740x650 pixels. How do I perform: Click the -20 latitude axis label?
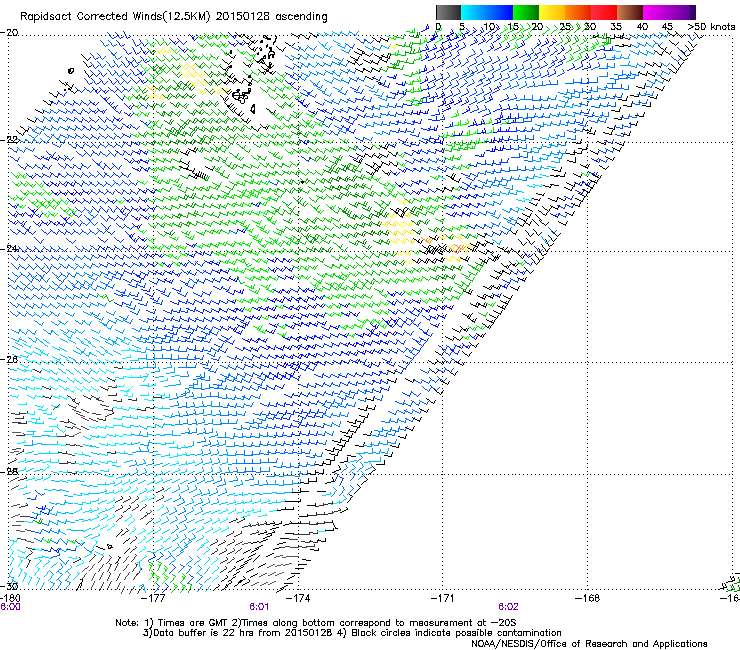[9, 33]
